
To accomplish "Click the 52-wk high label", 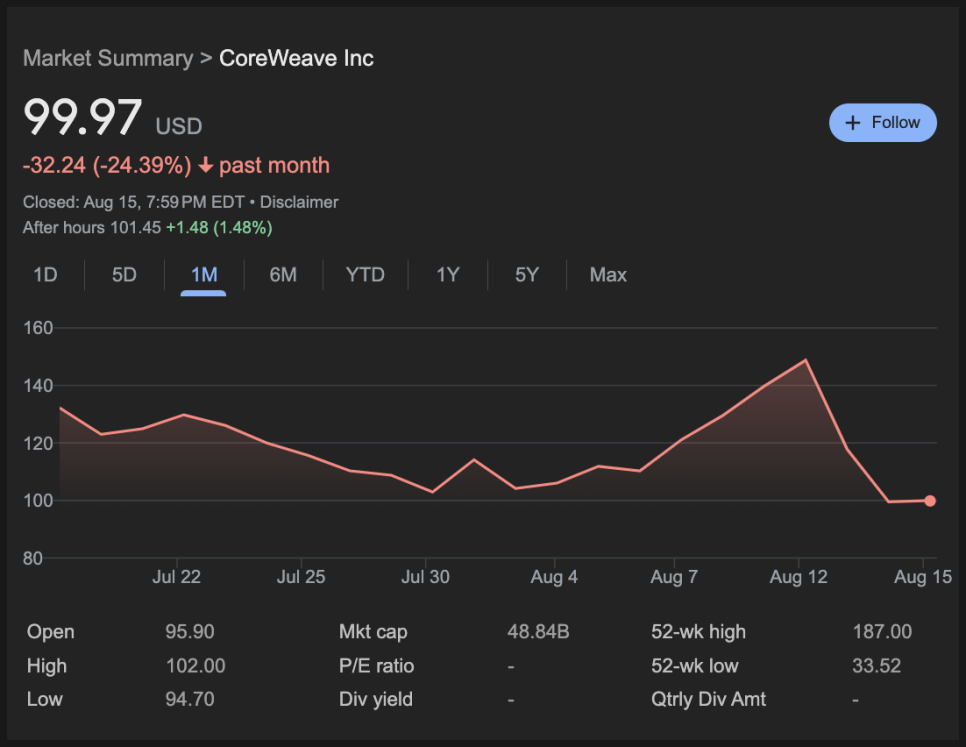I will tap(699, 632).
